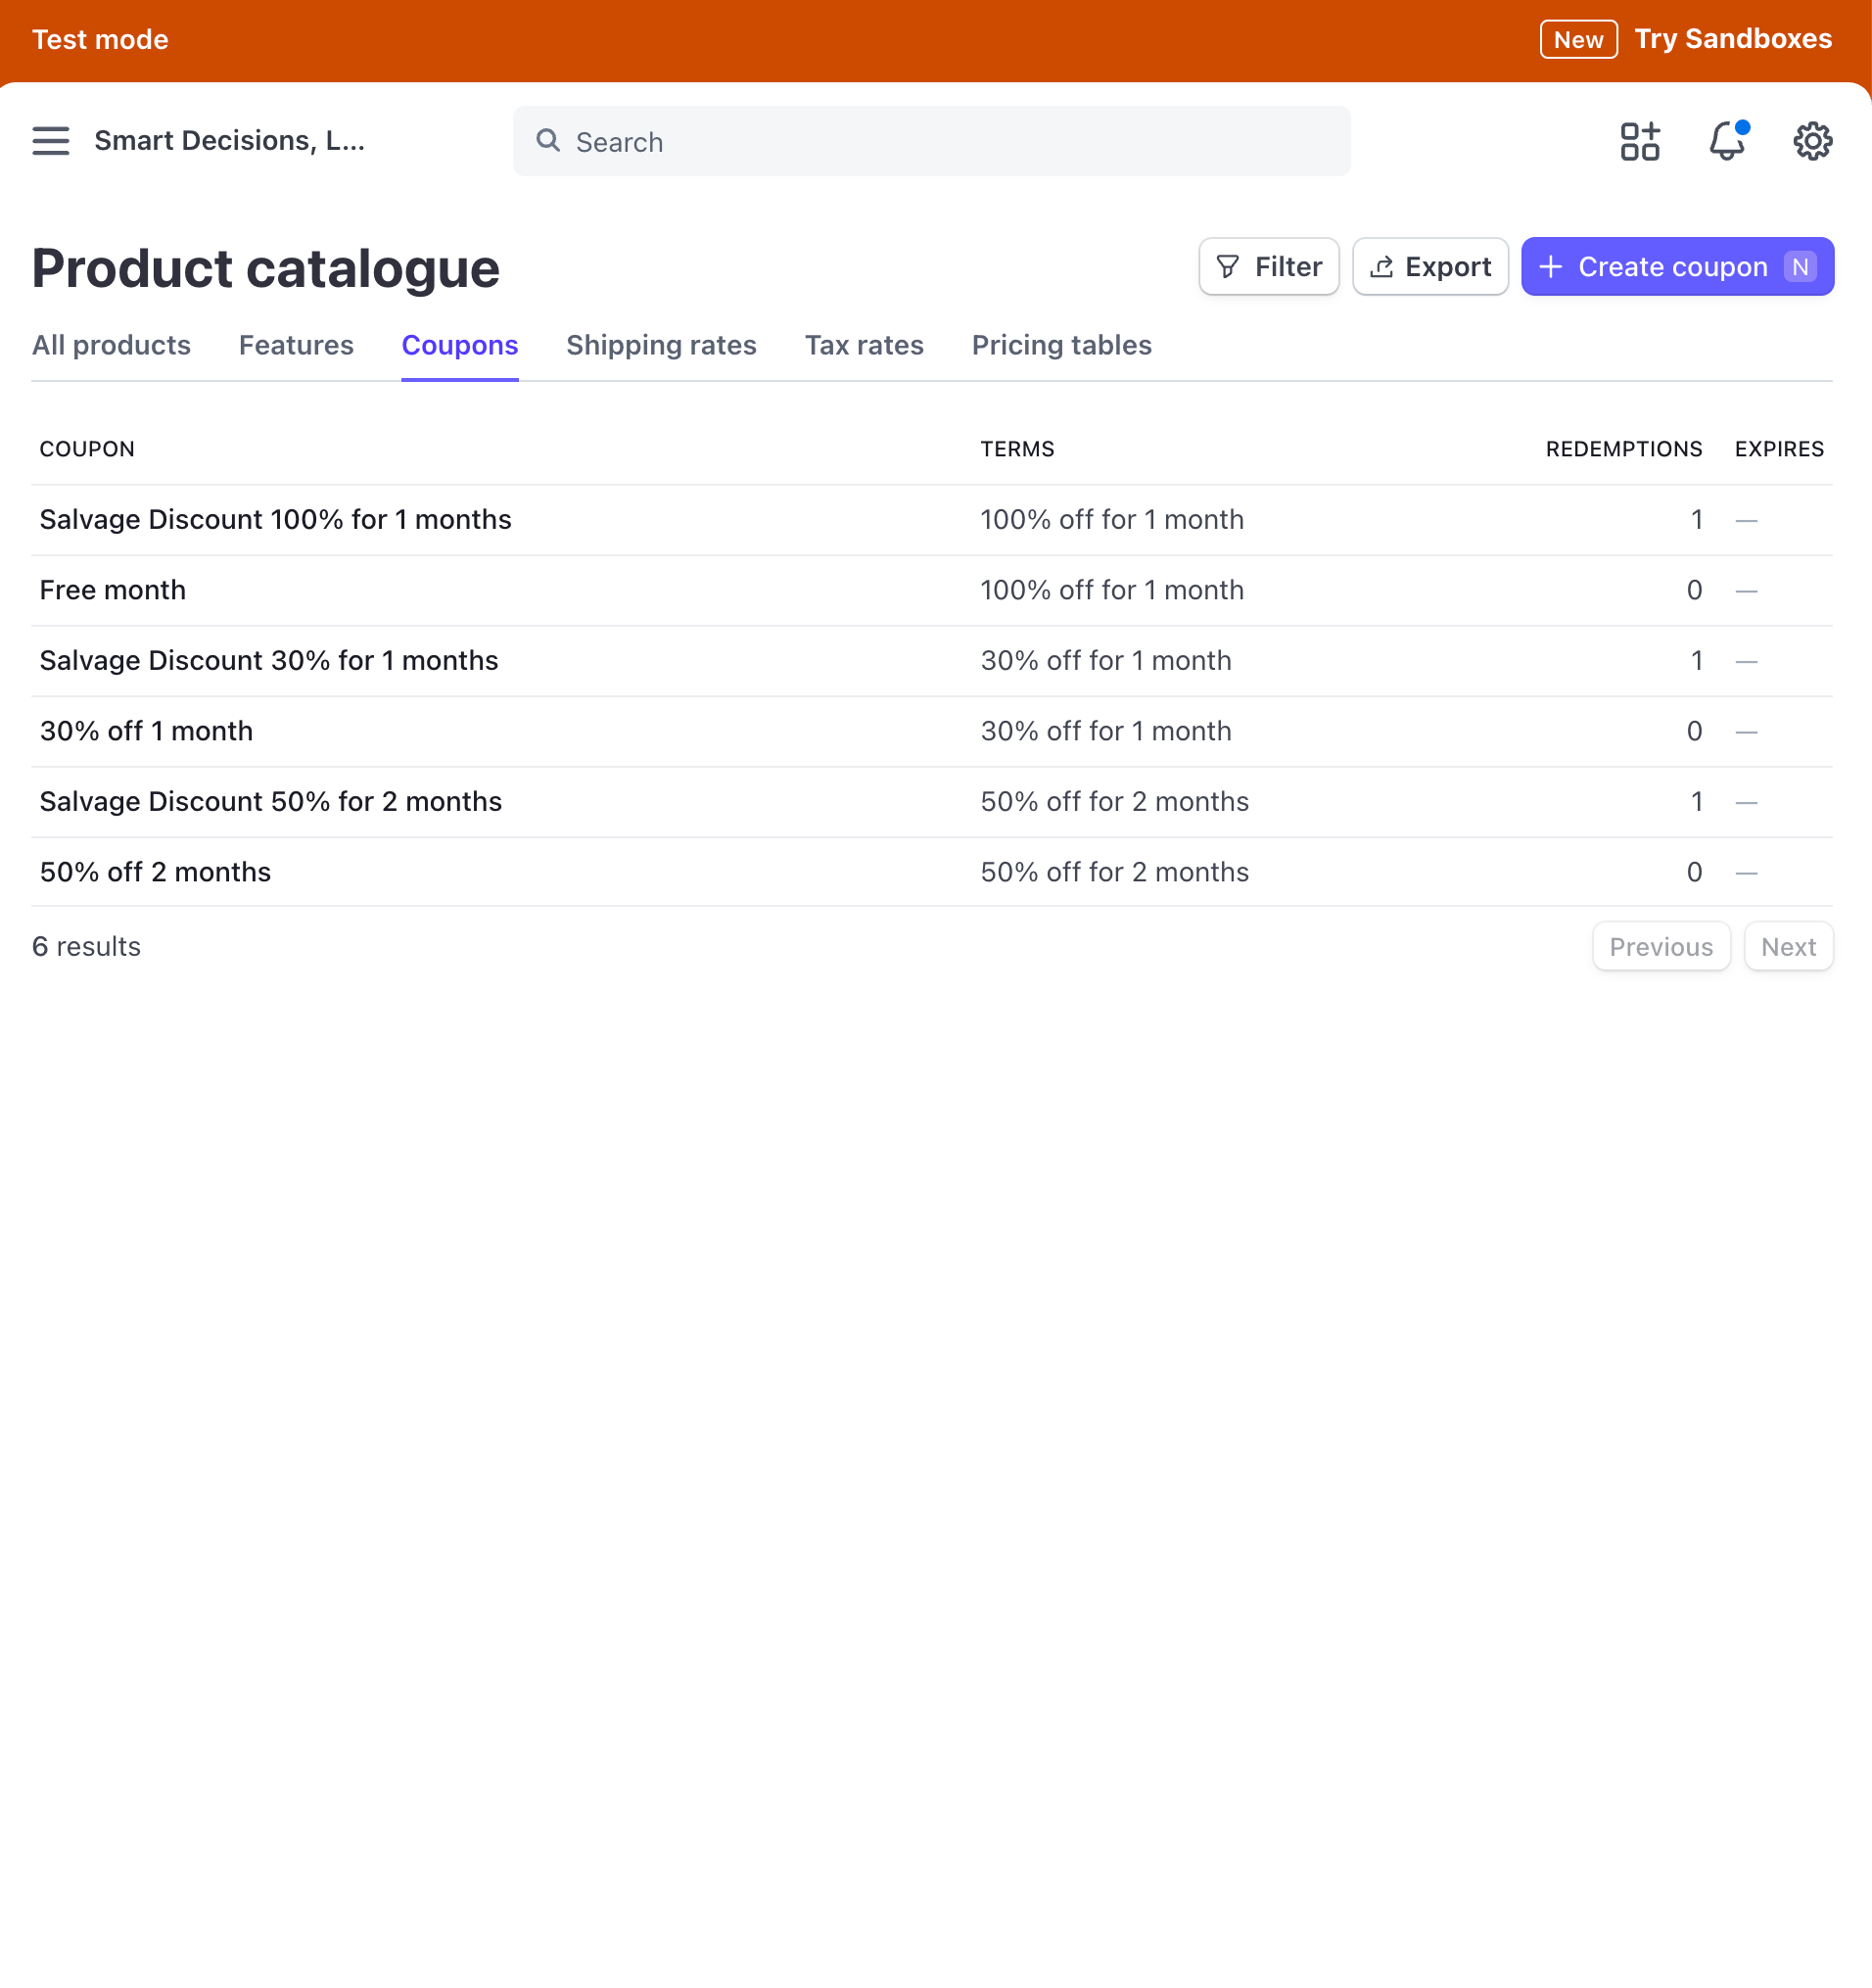This screenshot has height=1988, width=1872.
Task: Open the settings gear icon
Action: click(1812, 141)
